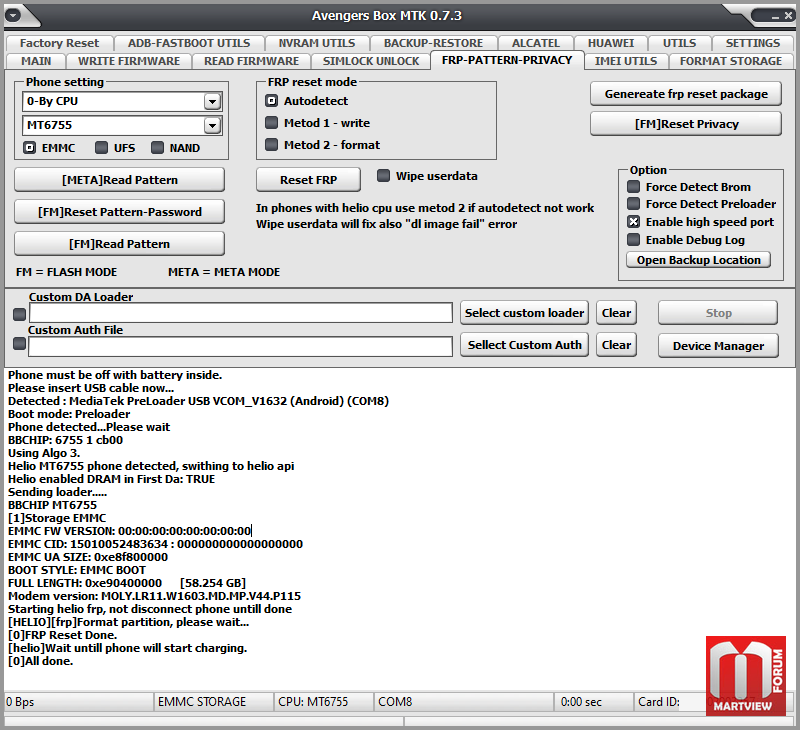
Task: Choose Metod 2 - format mode
Action: pyautogui.click(x=271, y=145)
